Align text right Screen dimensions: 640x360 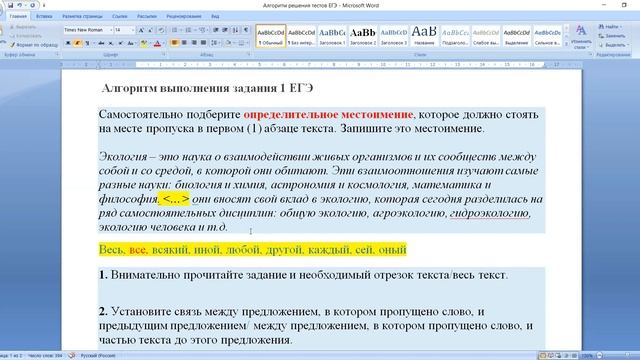pyautogui.click(x=194, y=43)
